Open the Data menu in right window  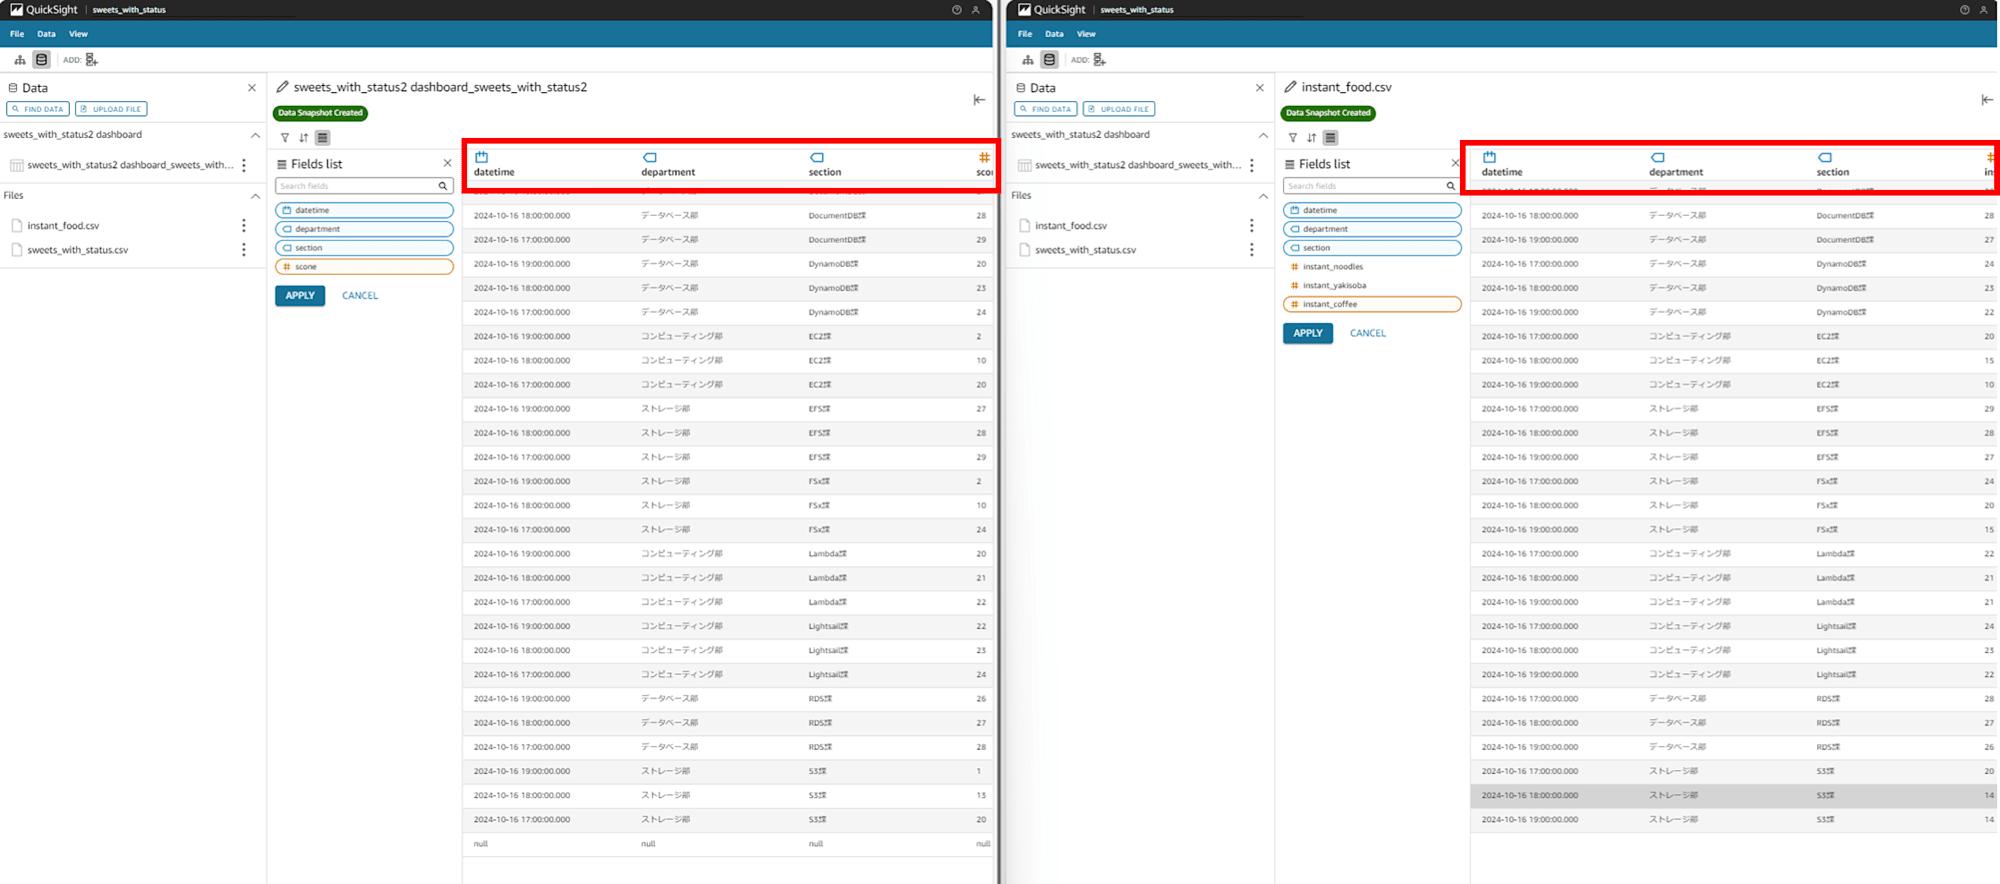(x=1054, y=34)
